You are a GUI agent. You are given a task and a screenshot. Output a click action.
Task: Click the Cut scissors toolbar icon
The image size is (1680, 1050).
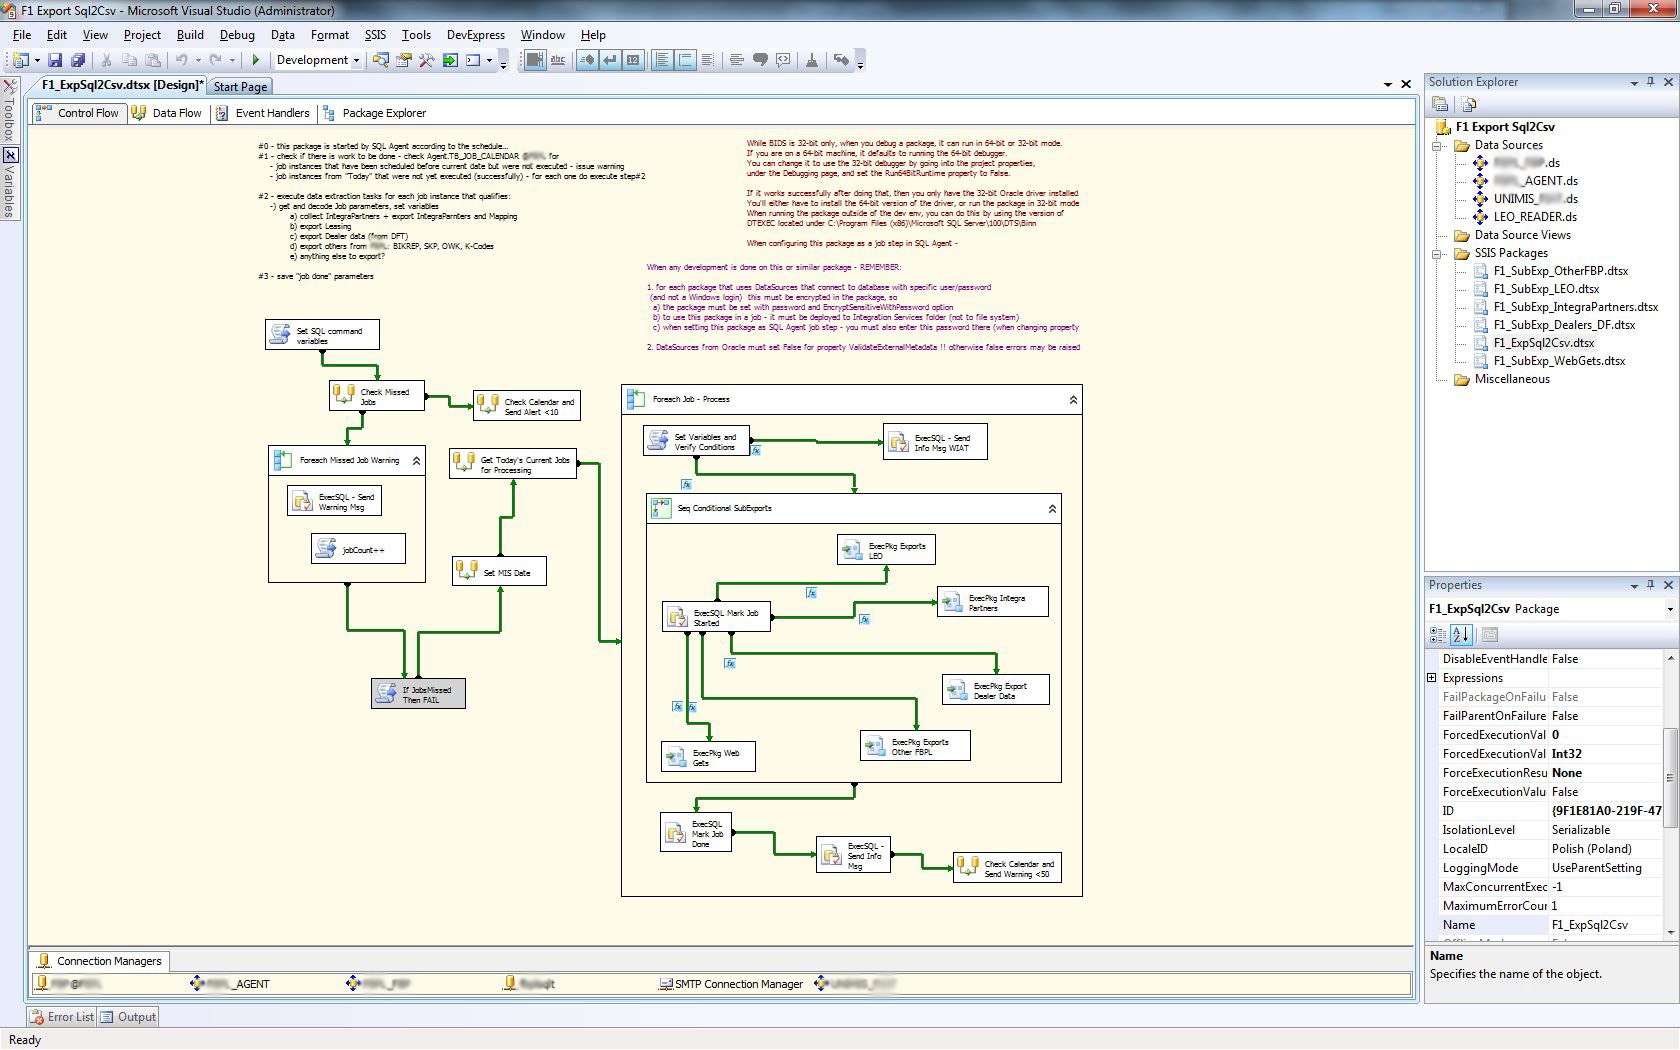(106, 61)
